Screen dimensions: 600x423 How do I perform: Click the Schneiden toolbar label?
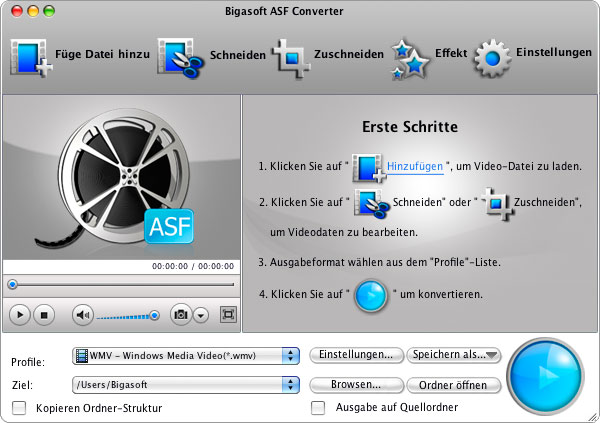pyautogui.click(x=238, y=55)
